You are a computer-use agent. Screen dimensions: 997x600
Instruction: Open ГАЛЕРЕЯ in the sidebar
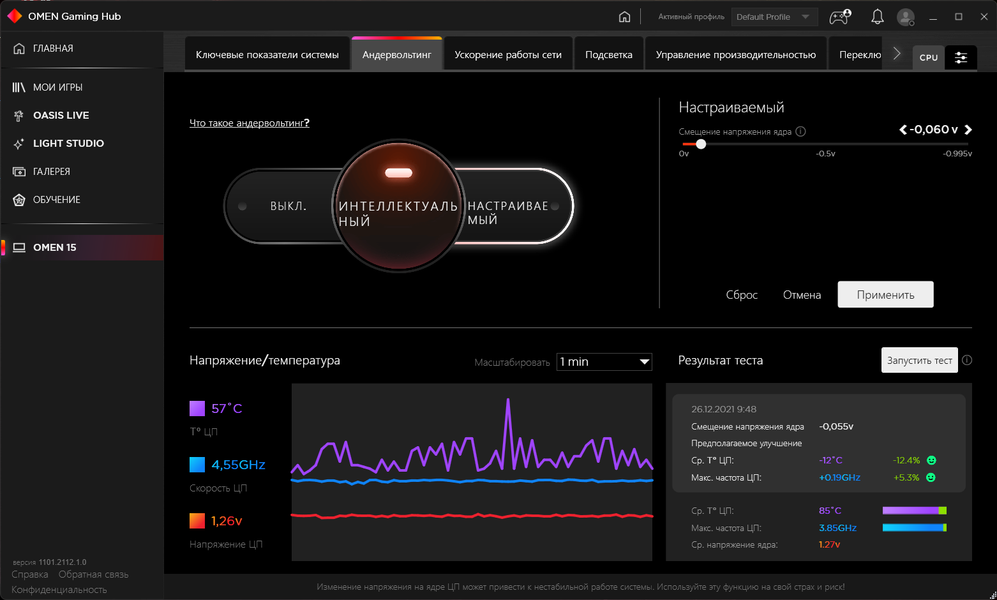(81, 171)
